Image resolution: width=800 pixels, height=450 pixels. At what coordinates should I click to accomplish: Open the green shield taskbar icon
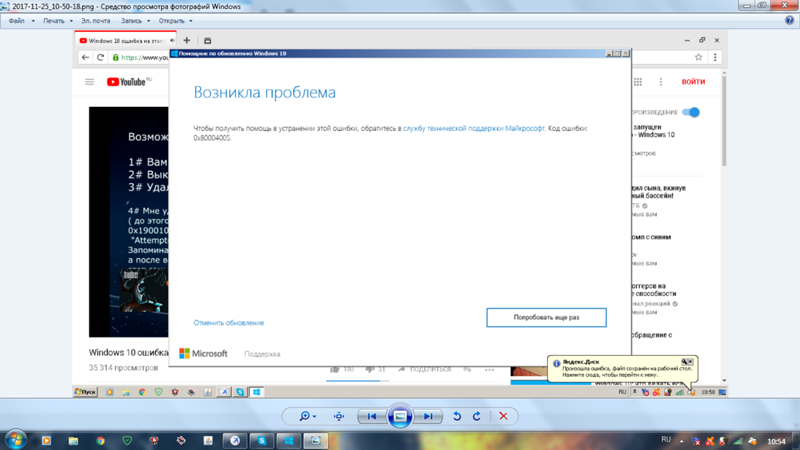[x=128, y=440]
